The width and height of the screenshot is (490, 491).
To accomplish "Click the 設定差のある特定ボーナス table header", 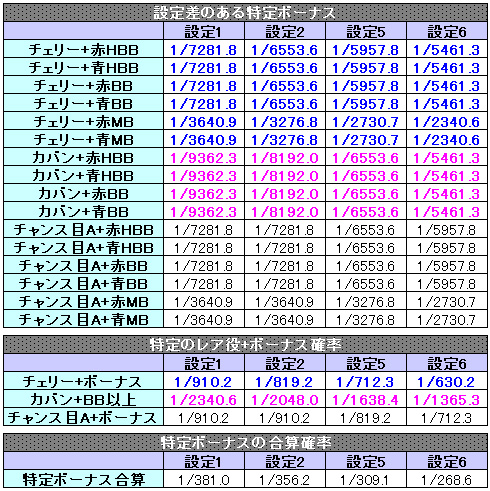I will [x=245, y=13].
